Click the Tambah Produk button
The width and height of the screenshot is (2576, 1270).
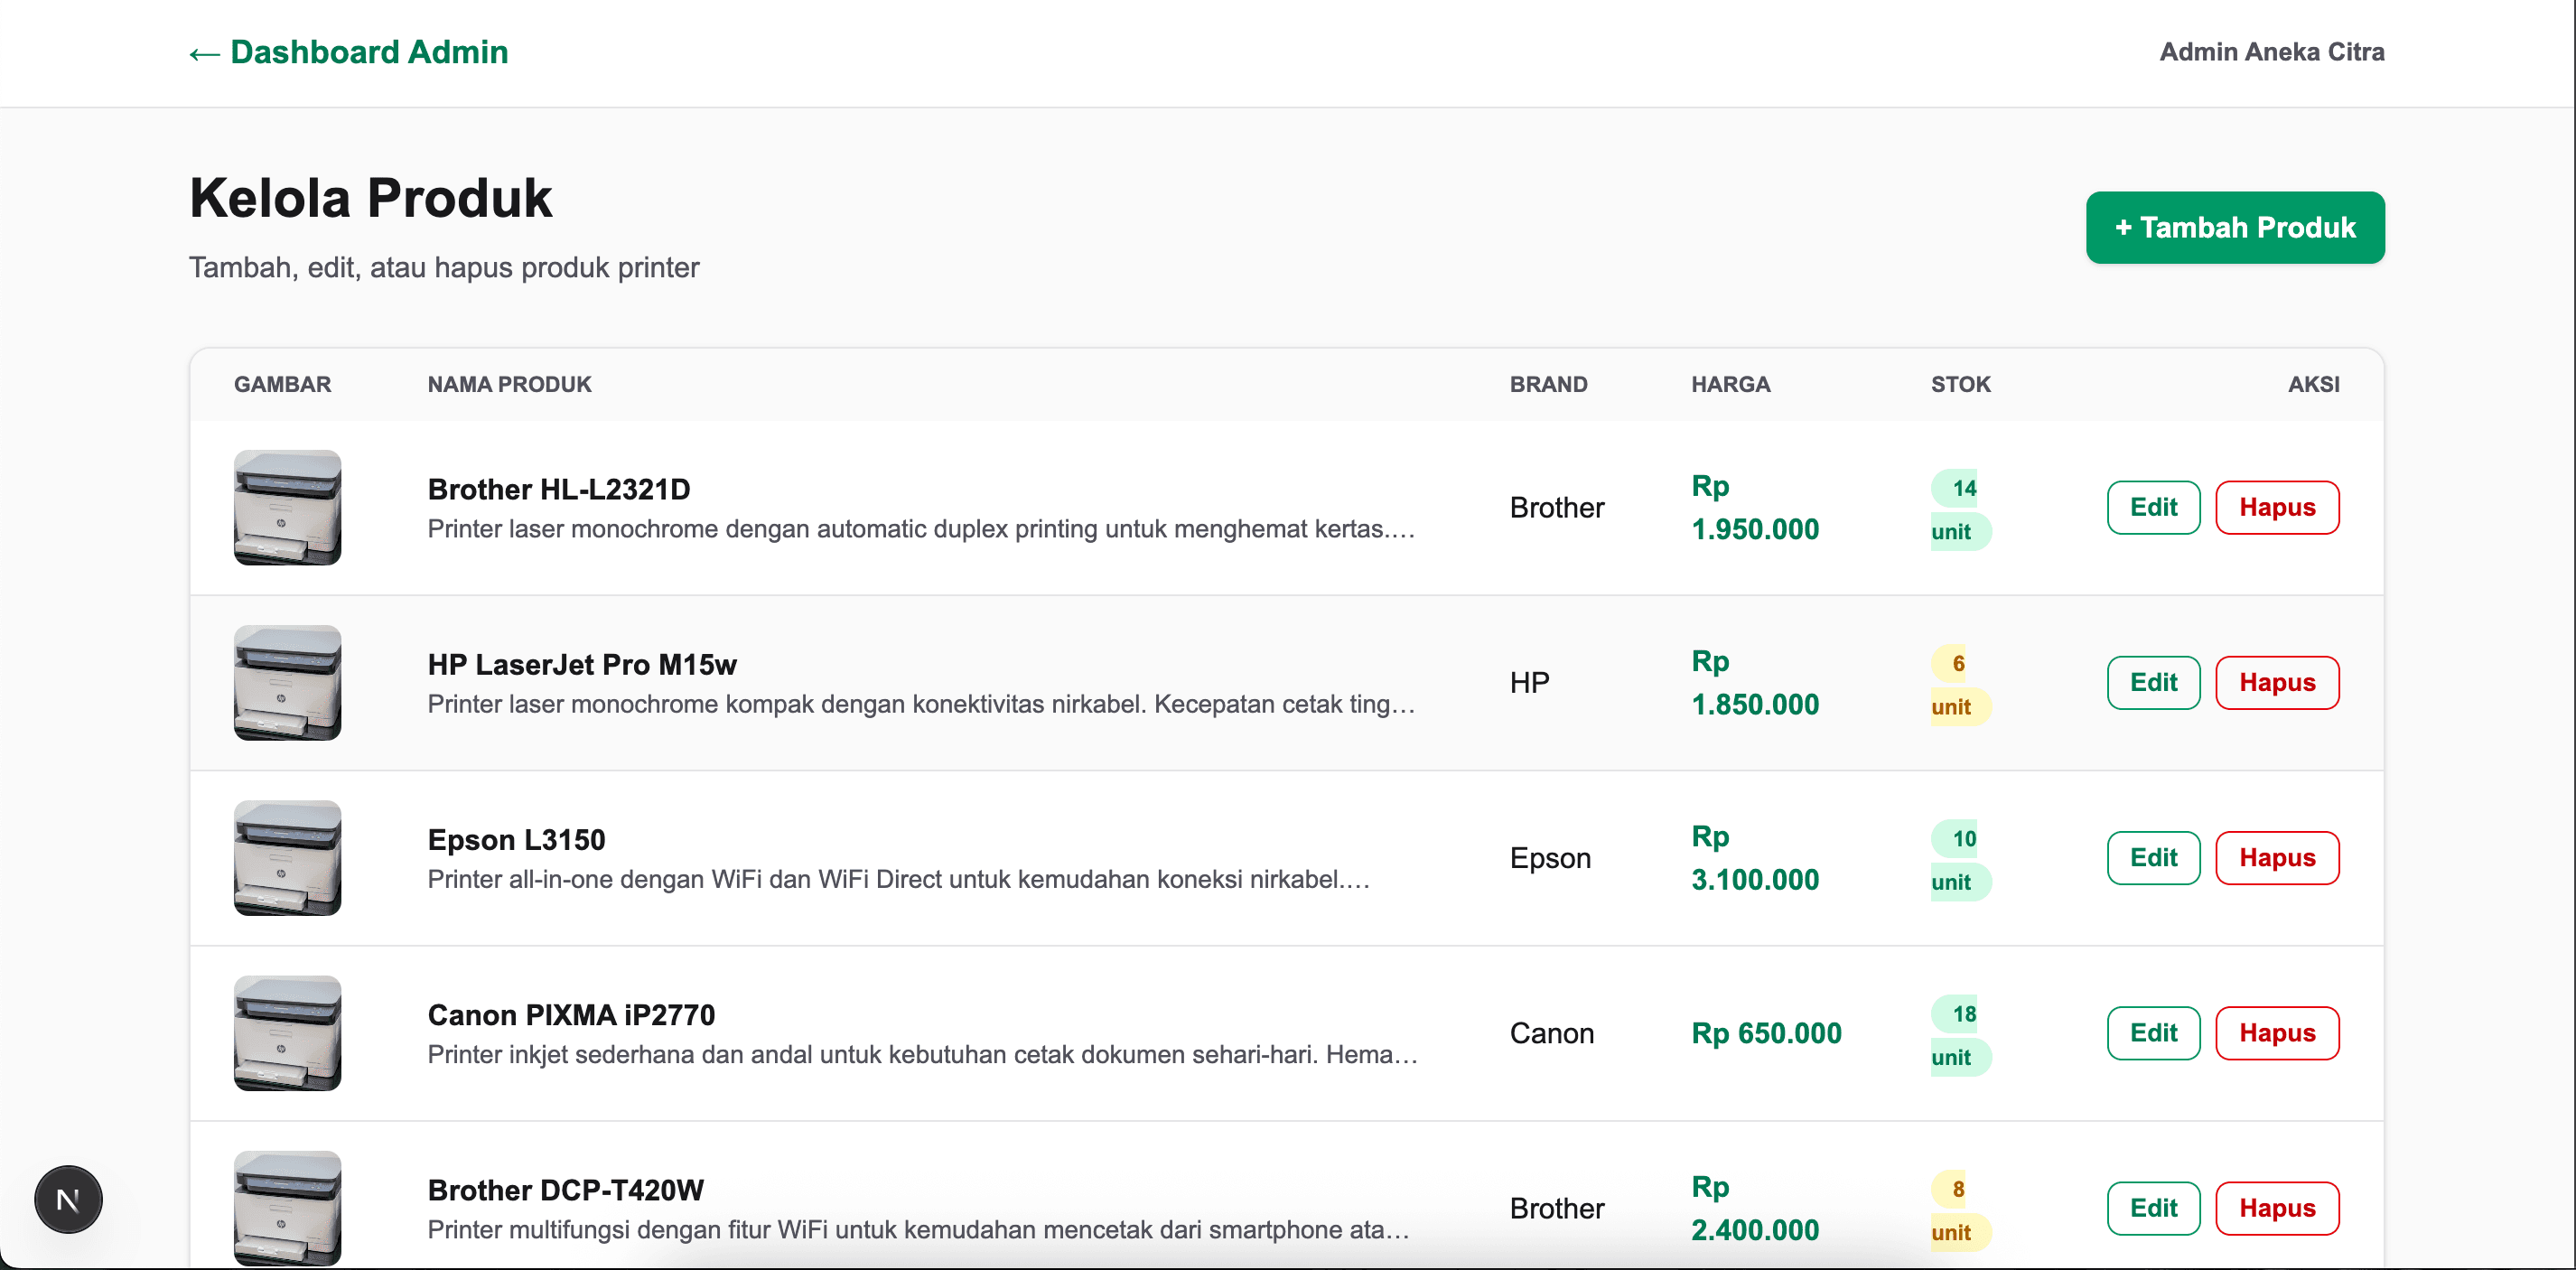coord(2234,227)
